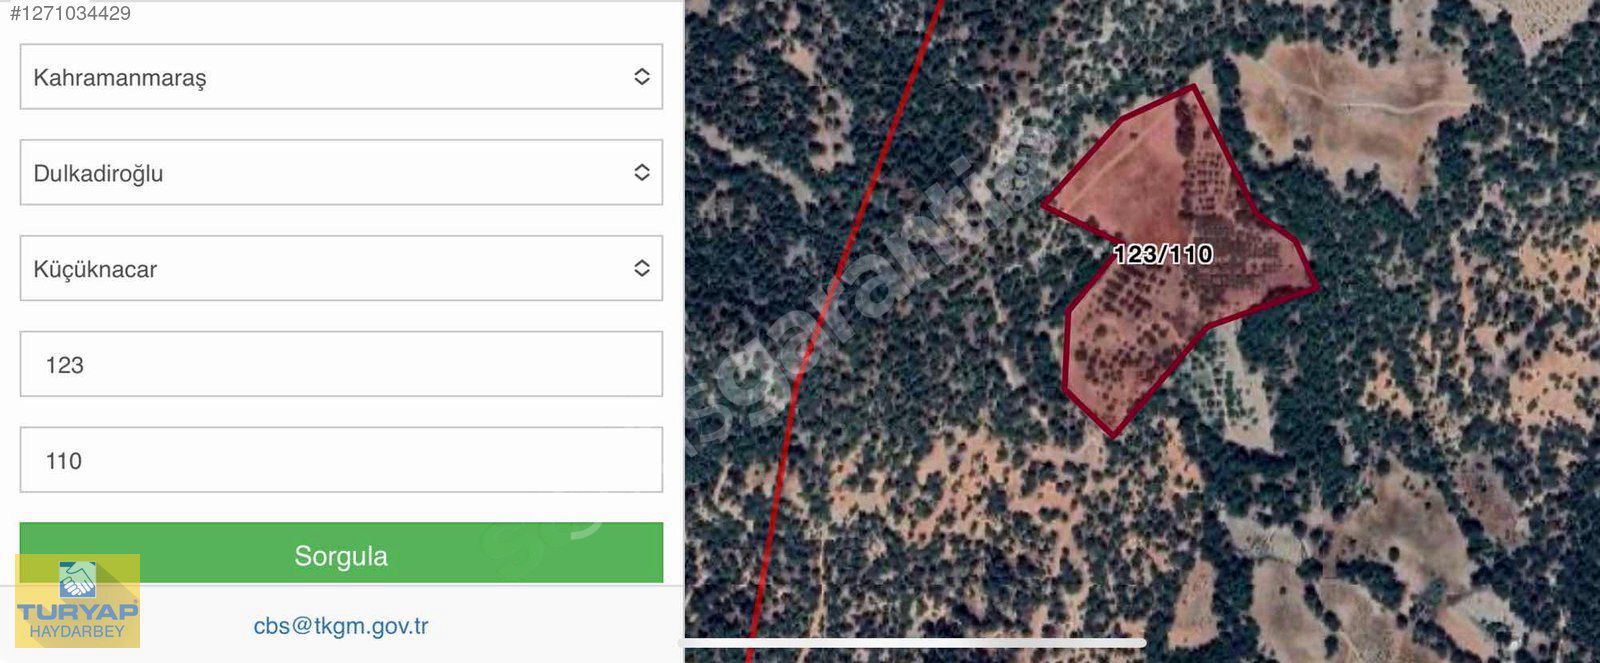Click the listing number #1271034429
This screenshot has width=1600, height=663.
70,13
